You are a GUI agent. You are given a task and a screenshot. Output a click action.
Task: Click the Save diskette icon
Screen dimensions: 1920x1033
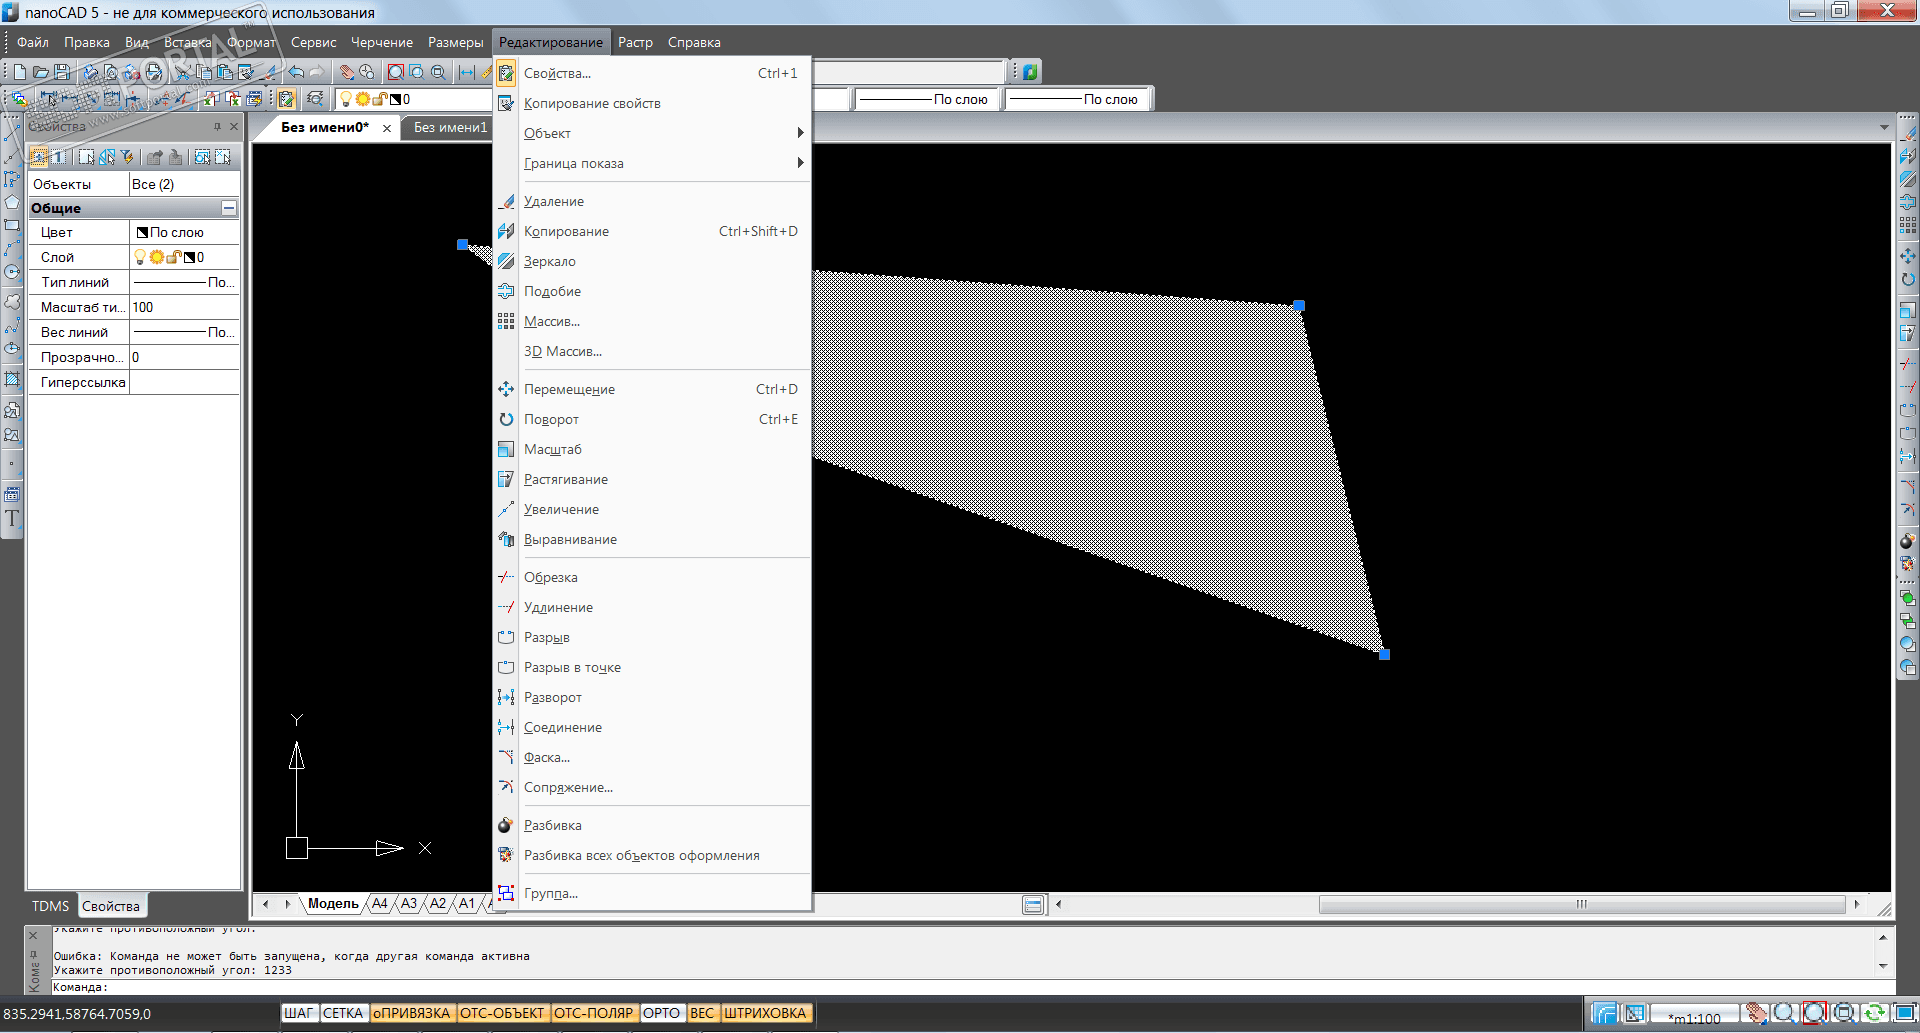pyautogui.click(x=62, y=72)
